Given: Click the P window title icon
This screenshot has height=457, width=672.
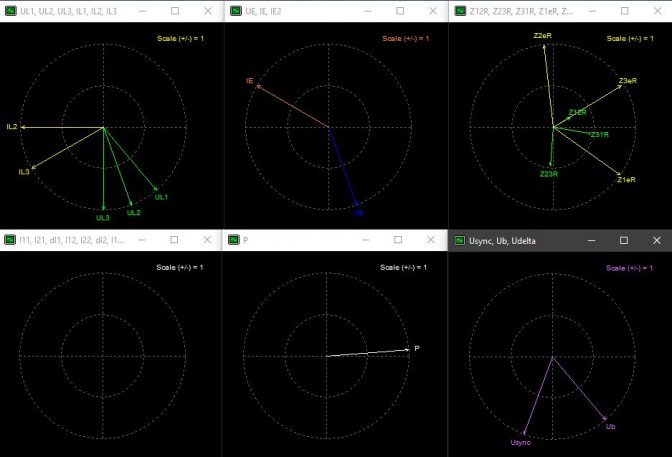Looking at the screenshot, I should [x=234, y=240].
